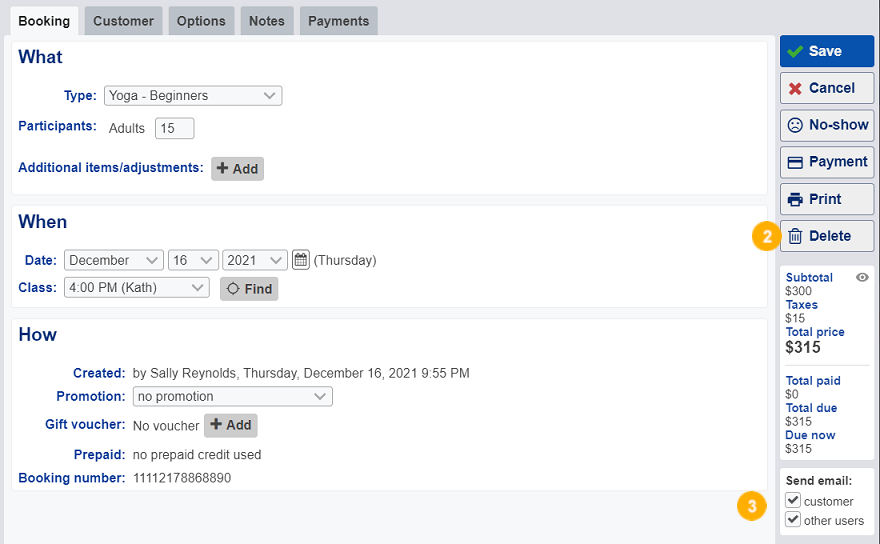880x544 pixels.
Task: Click the Save button
Action: pyautogui.click(x=827, y=51)
